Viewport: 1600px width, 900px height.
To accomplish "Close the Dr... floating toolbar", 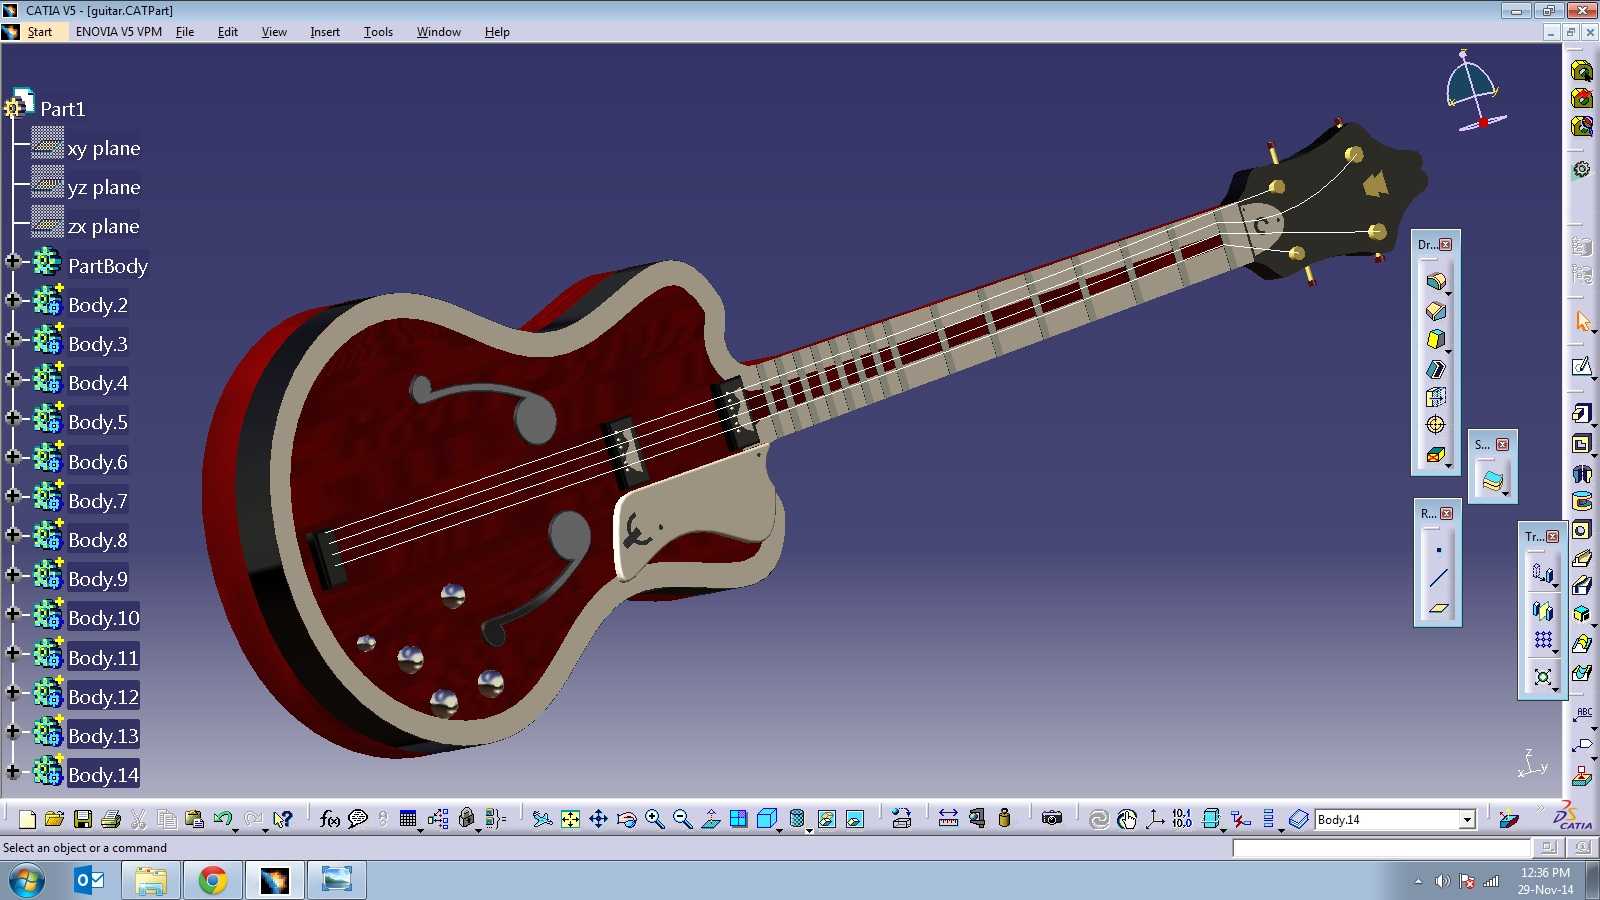I will tap(1445, 244).
